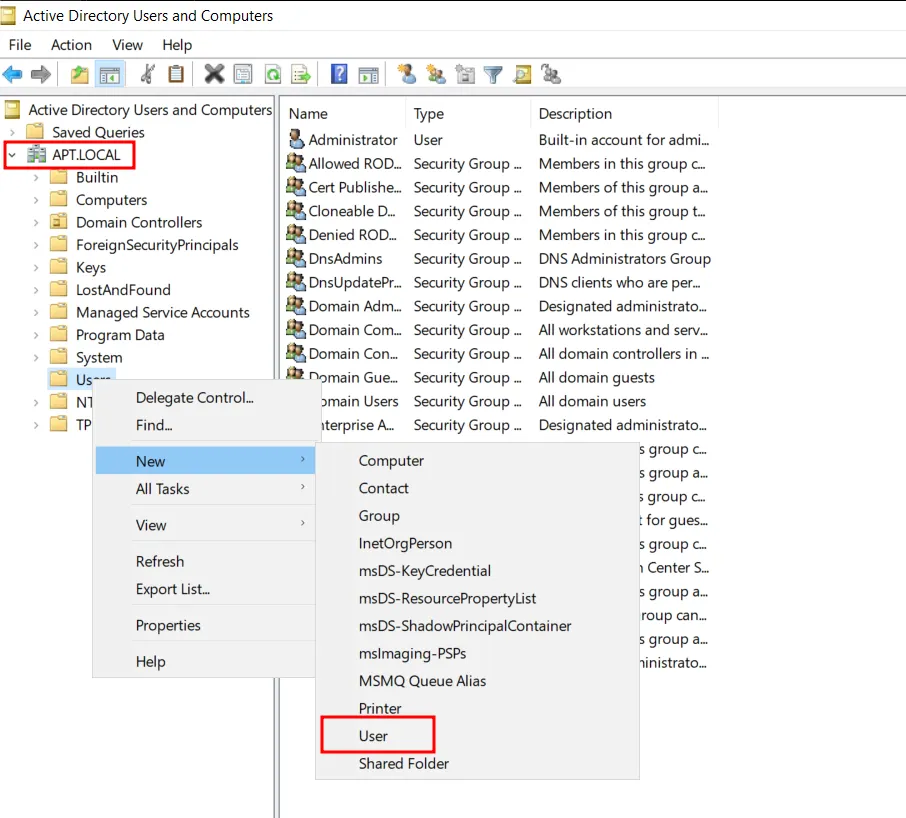Click the Refresh toolbar icon
The width and height of the screenshot is (906, 818).
point(273,75)
